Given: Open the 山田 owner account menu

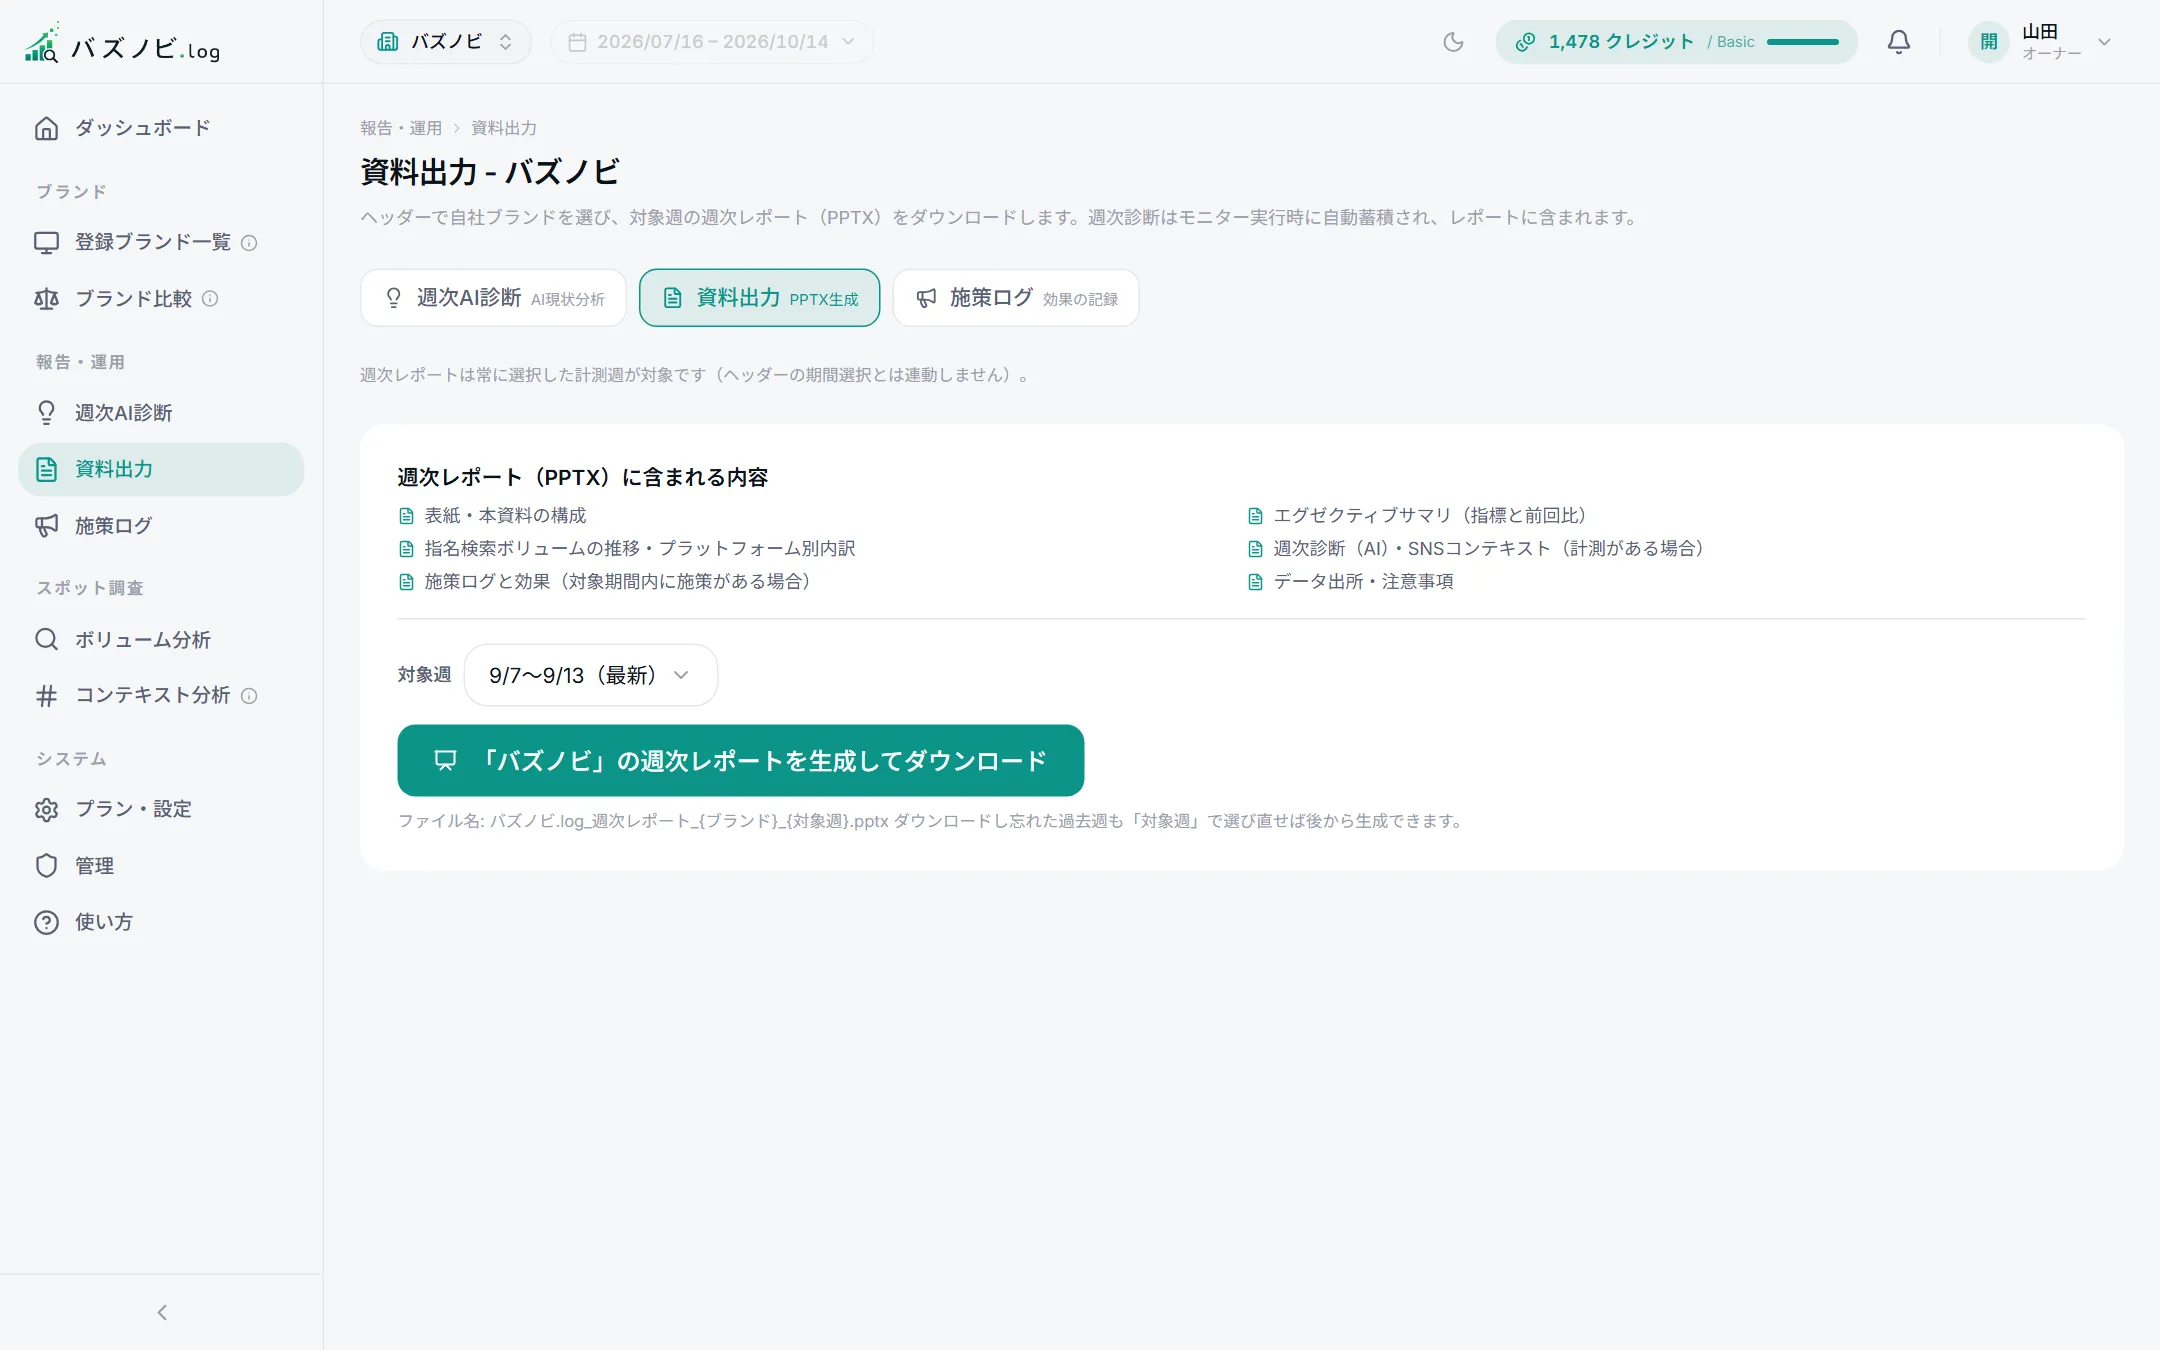Looking at the screenshot, I should pos(2040,42).
